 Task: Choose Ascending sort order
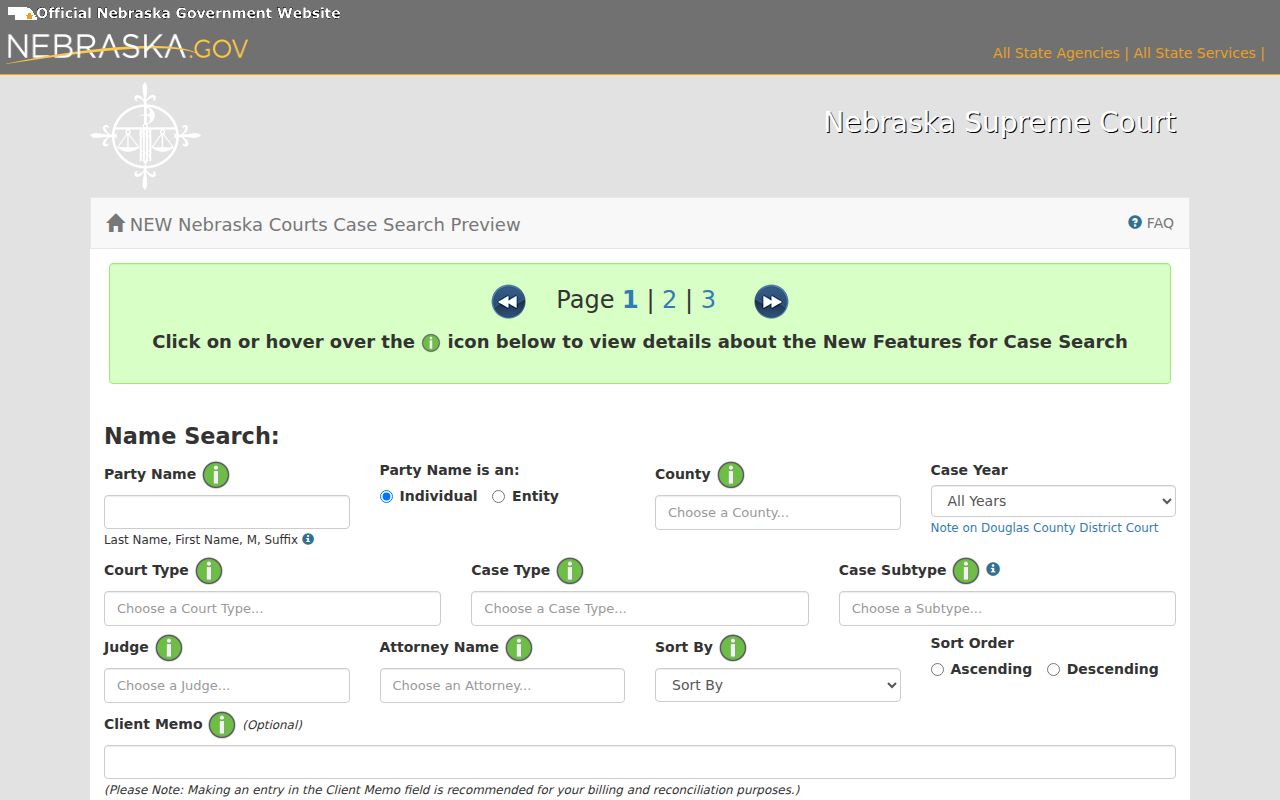click(x=937, y=670)
